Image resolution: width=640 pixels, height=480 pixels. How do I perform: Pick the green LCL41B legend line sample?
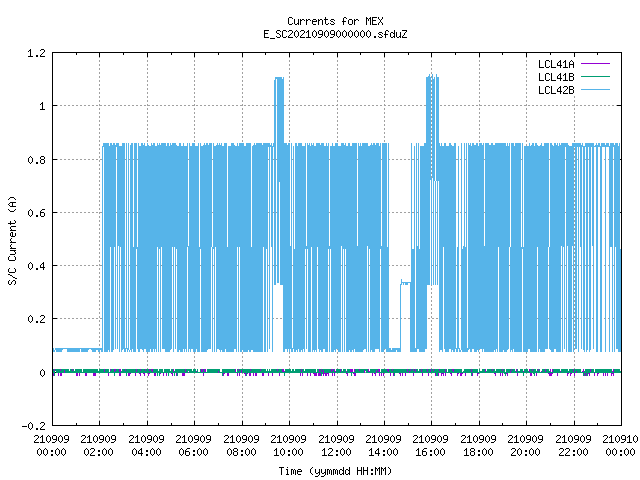[595, 77]
